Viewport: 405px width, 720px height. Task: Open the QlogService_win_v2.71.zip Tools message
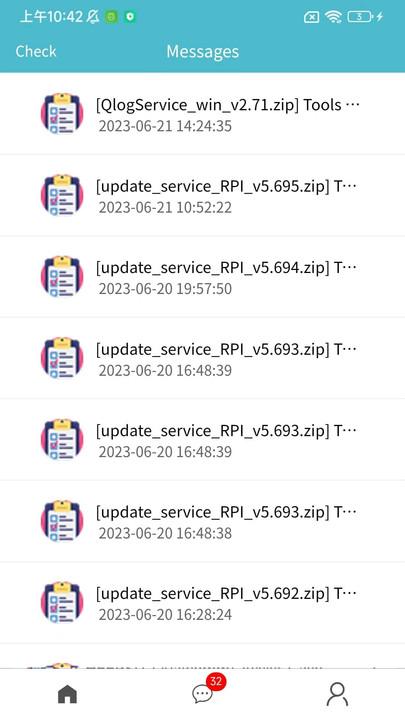pos(202,114)
